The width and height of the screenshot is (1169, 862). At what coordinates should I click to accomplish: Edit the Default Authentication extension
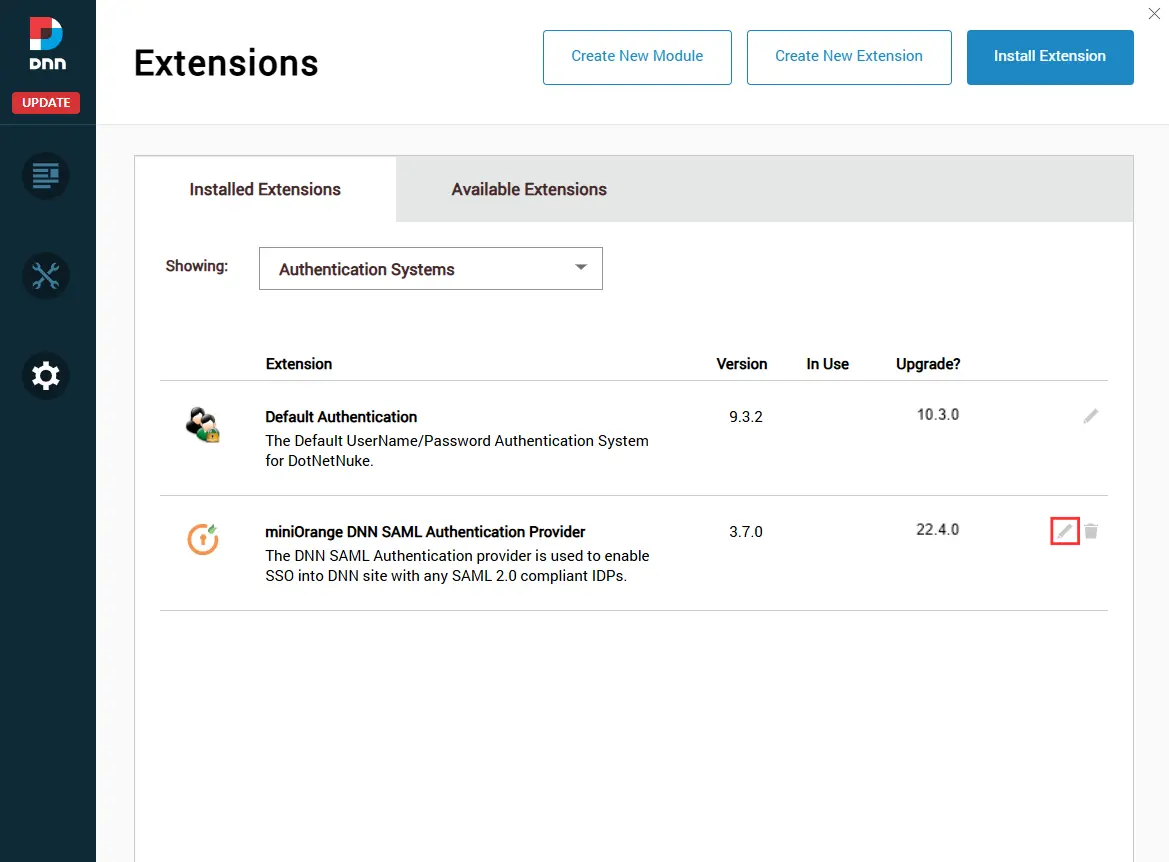coord(1091,416)
